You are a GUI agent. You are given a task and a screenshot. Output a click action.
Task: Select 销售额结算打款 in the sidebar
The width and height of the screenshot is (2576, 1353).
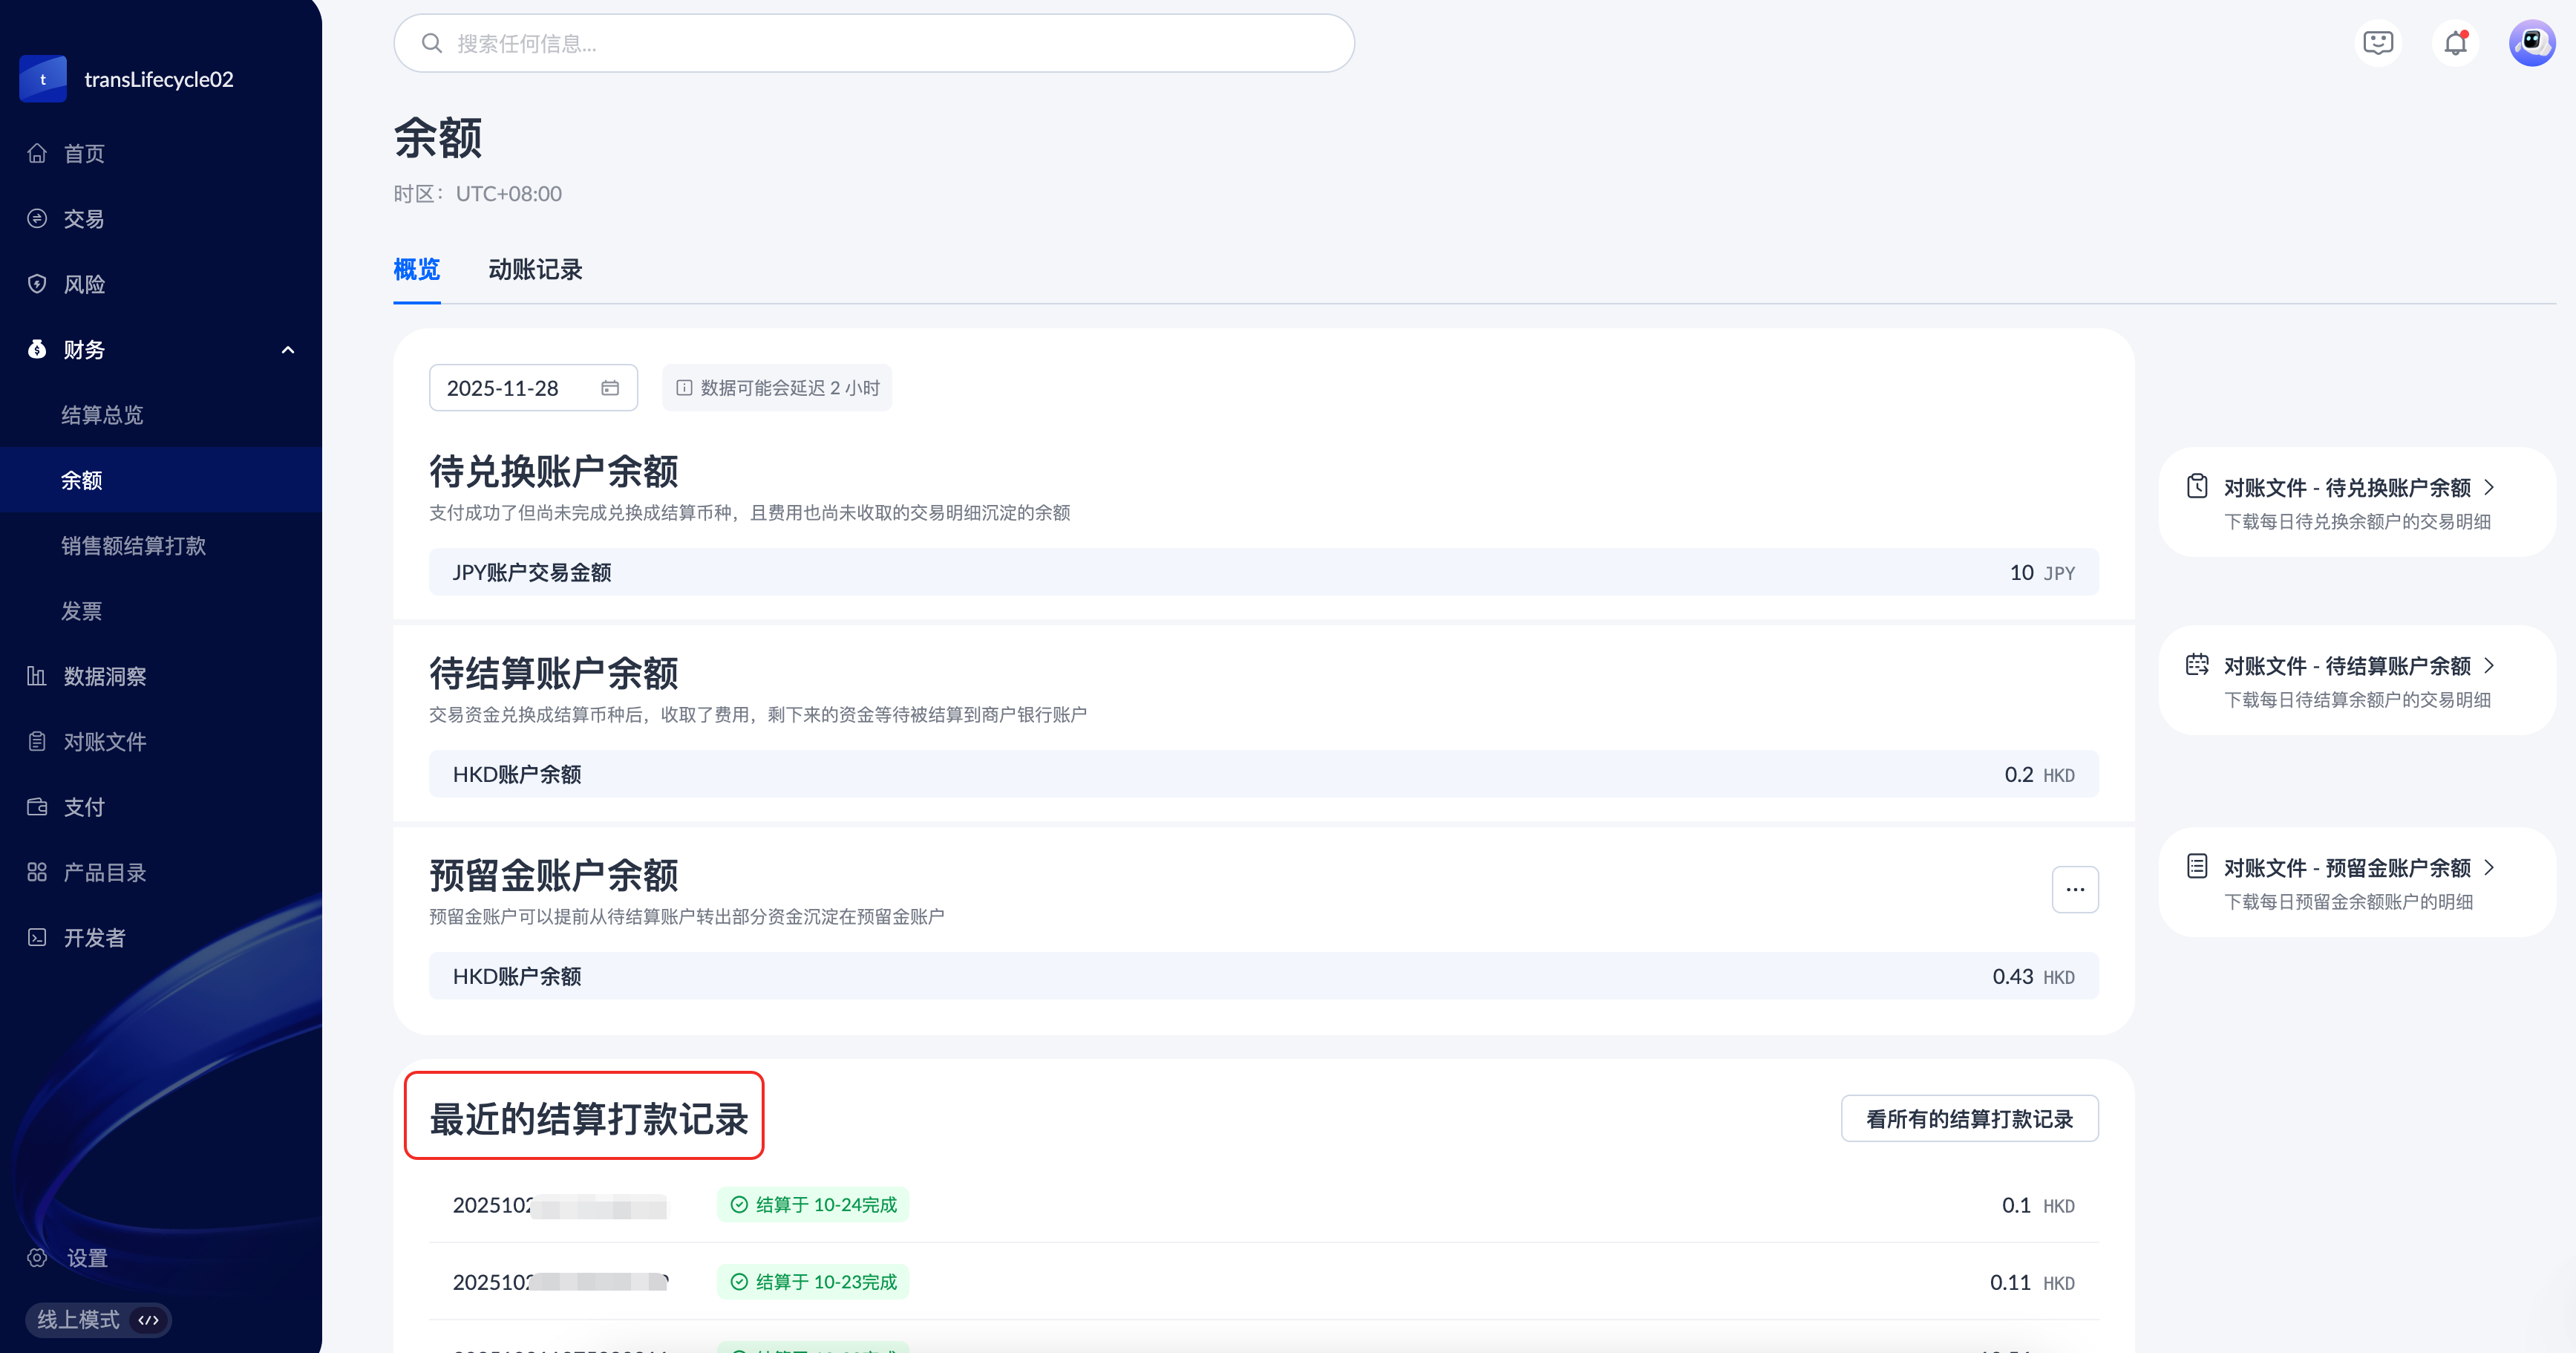click(133, 545)
